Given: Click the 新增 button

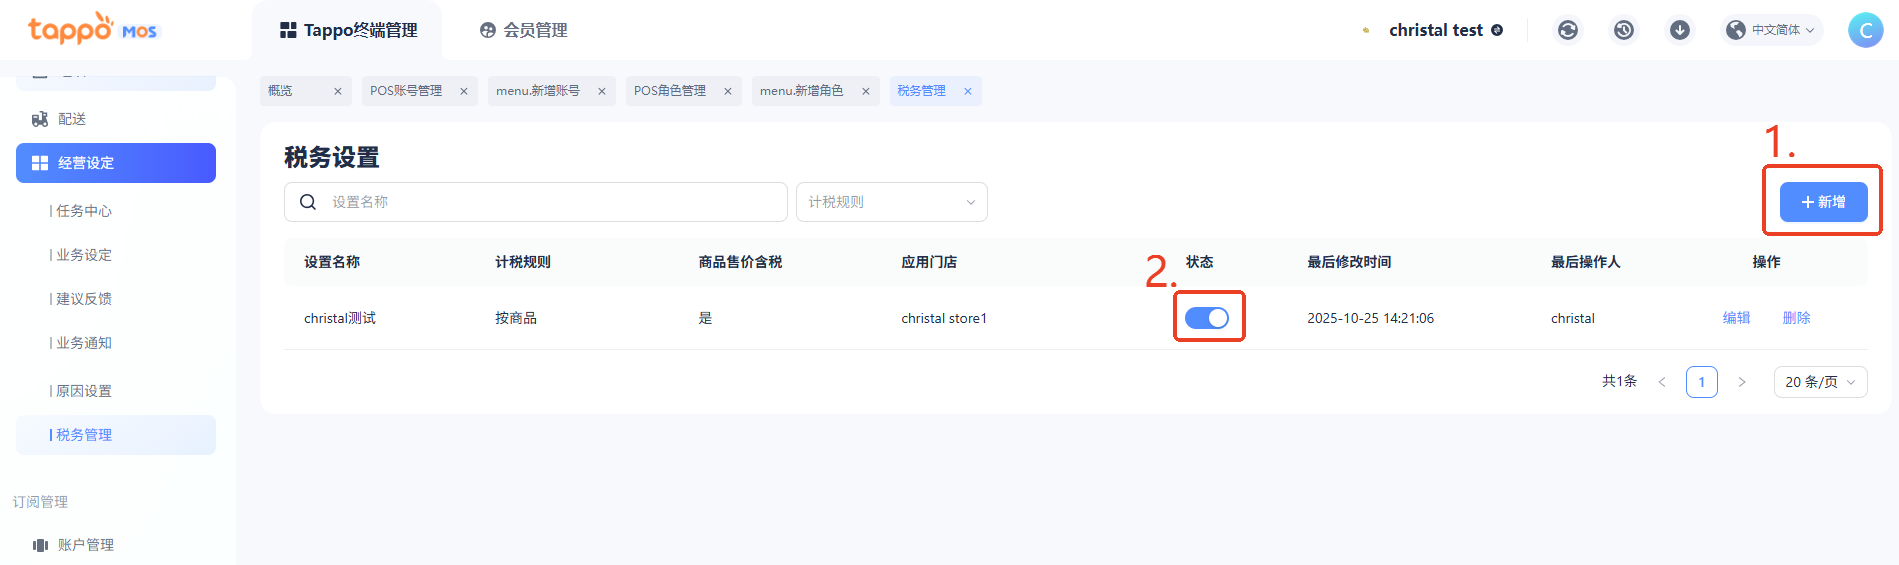Looking at the screenshot, I should [1823, 202].
